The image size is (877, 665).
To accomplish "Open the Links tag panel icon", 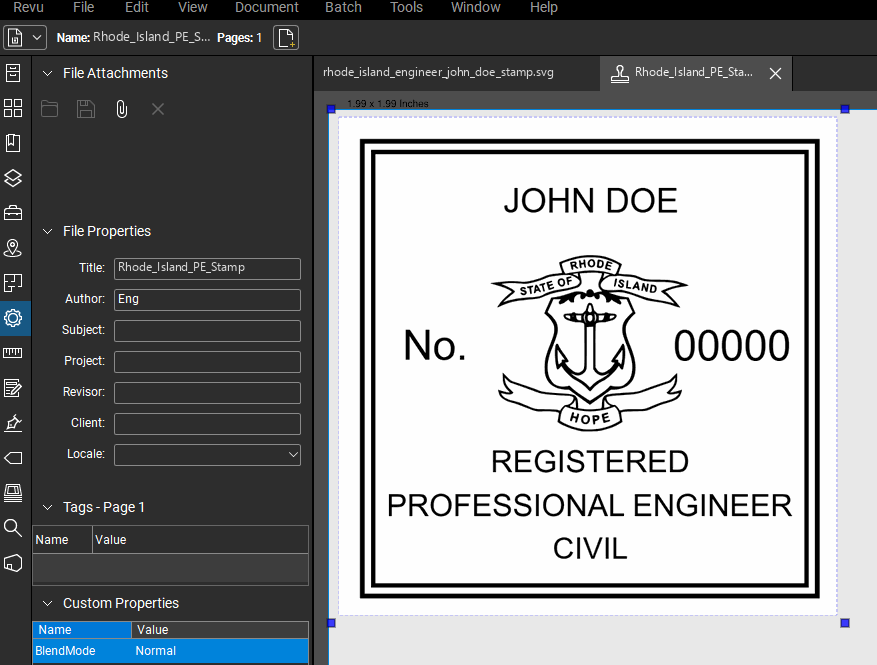I will [13, 458].
